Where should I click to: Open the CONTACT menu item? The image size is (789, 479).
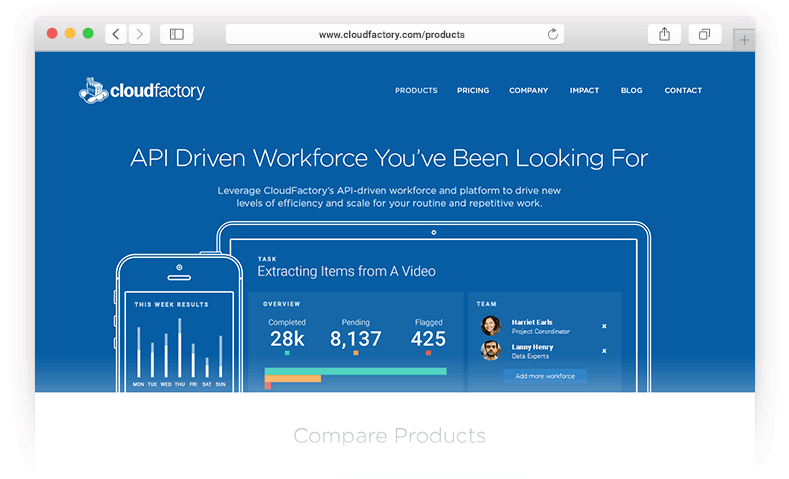(683, 91)
